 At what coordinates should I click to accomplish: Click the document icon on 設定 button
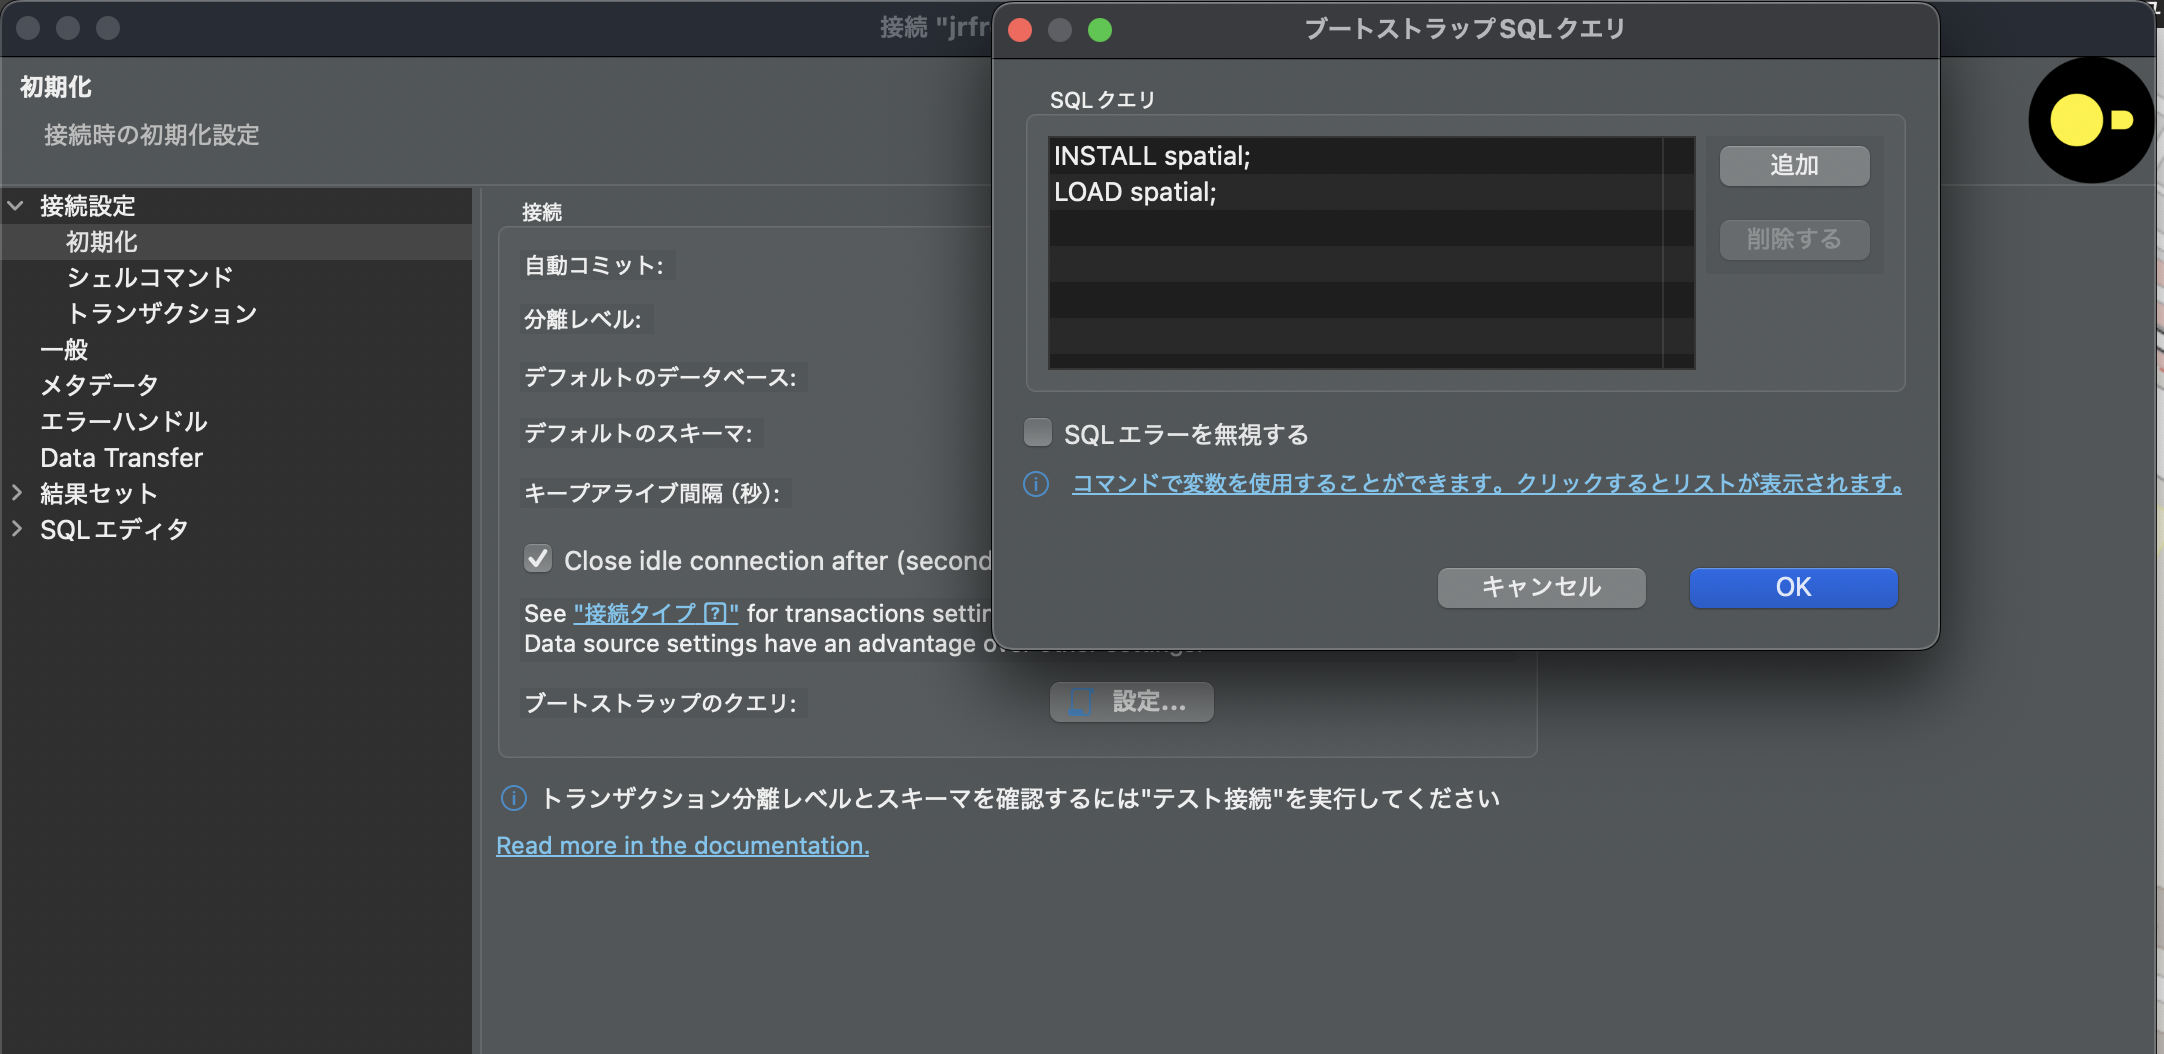1080,702
